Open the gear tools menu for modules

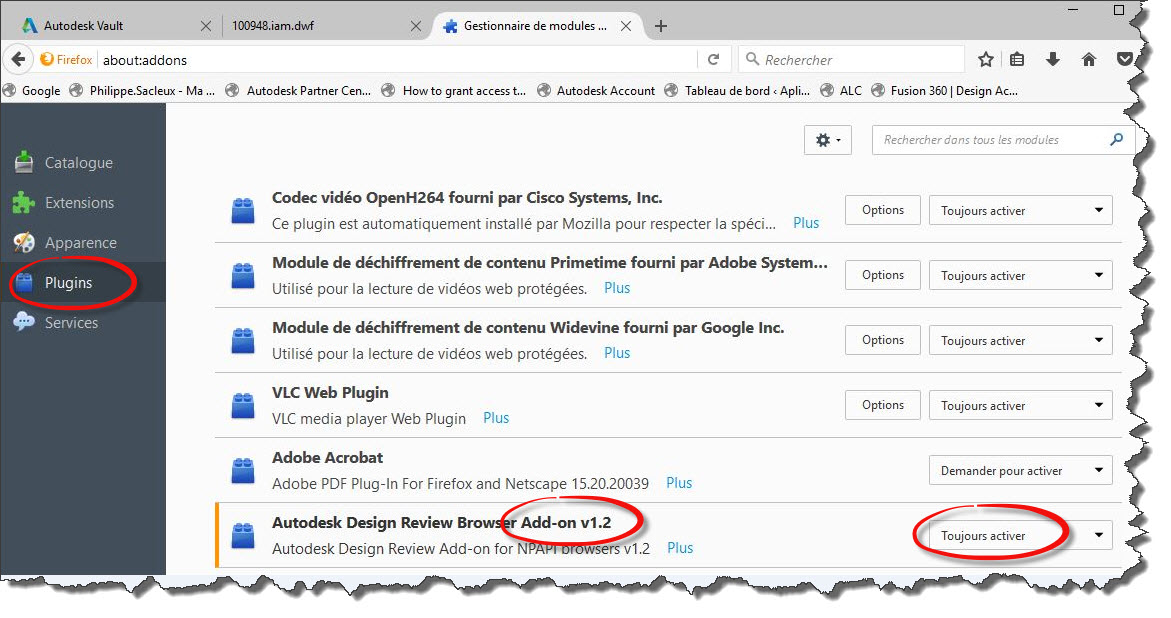pos(827,141)
